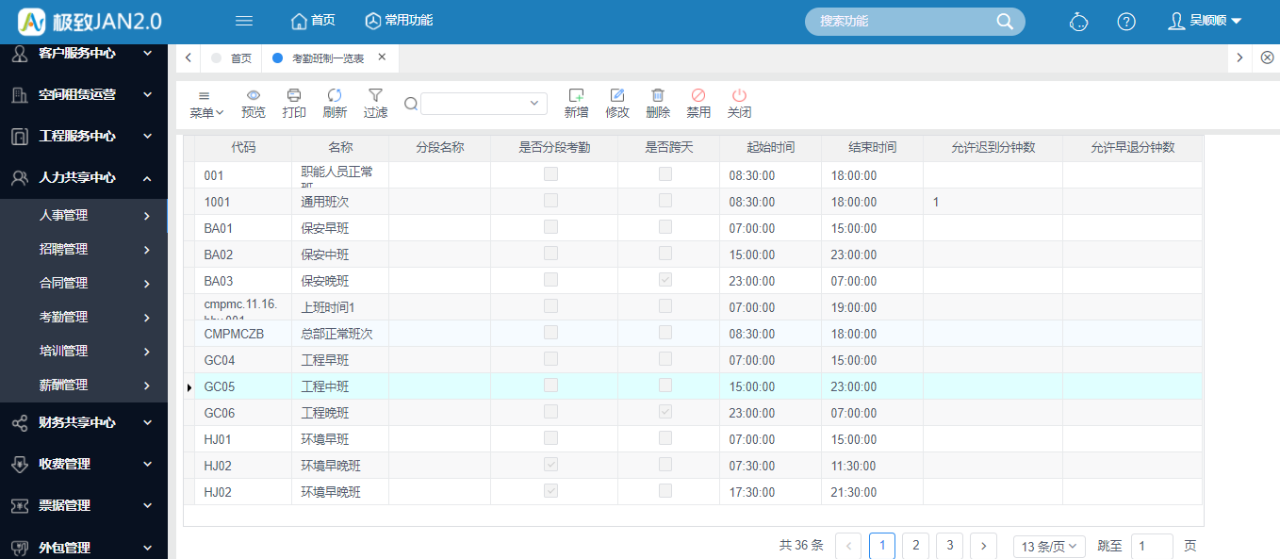The height and width of the screenshot is (559, 1280).
Task: Click the 极致JAN2.0 logo
Action: 90,21
